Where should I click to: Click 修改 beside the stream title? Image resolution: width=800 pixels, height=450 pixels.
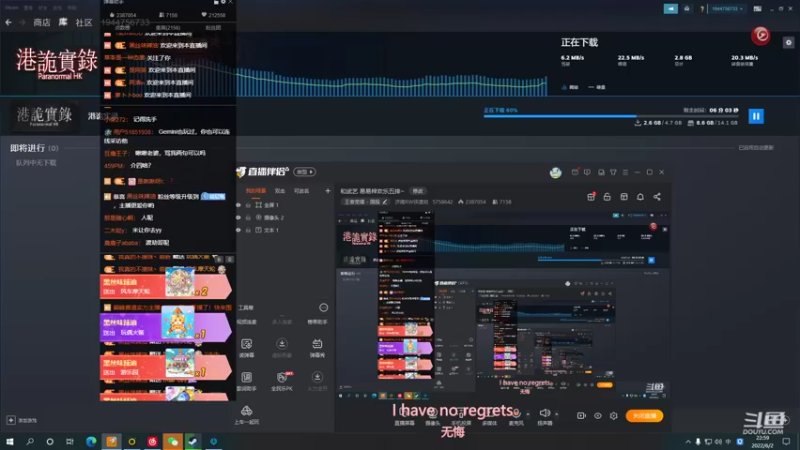pos(418,191)
